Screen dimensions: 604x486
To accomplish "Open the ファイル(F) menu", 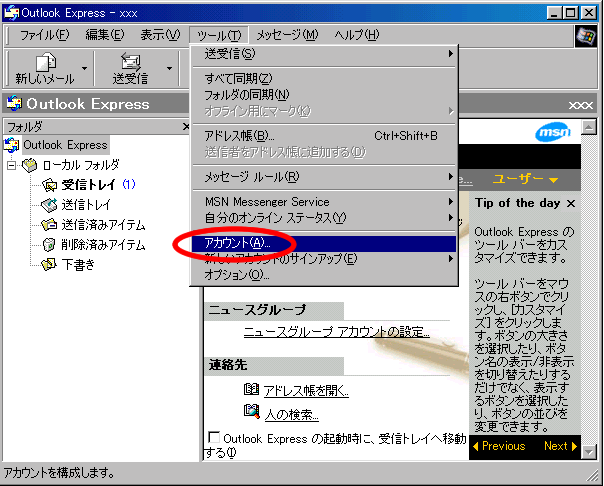I will tap(44, 35).
